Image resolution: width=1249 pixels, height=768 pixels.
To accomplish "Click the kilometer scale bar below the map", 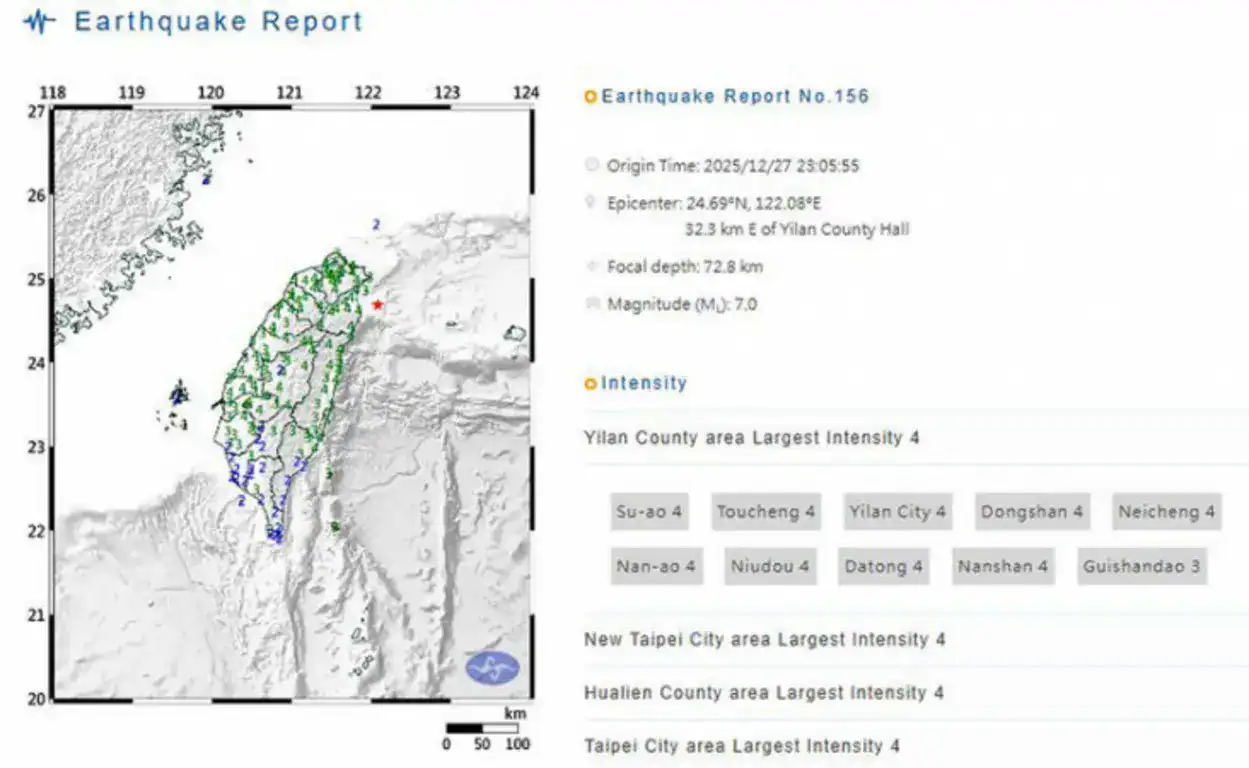I will tap(483, 726).
